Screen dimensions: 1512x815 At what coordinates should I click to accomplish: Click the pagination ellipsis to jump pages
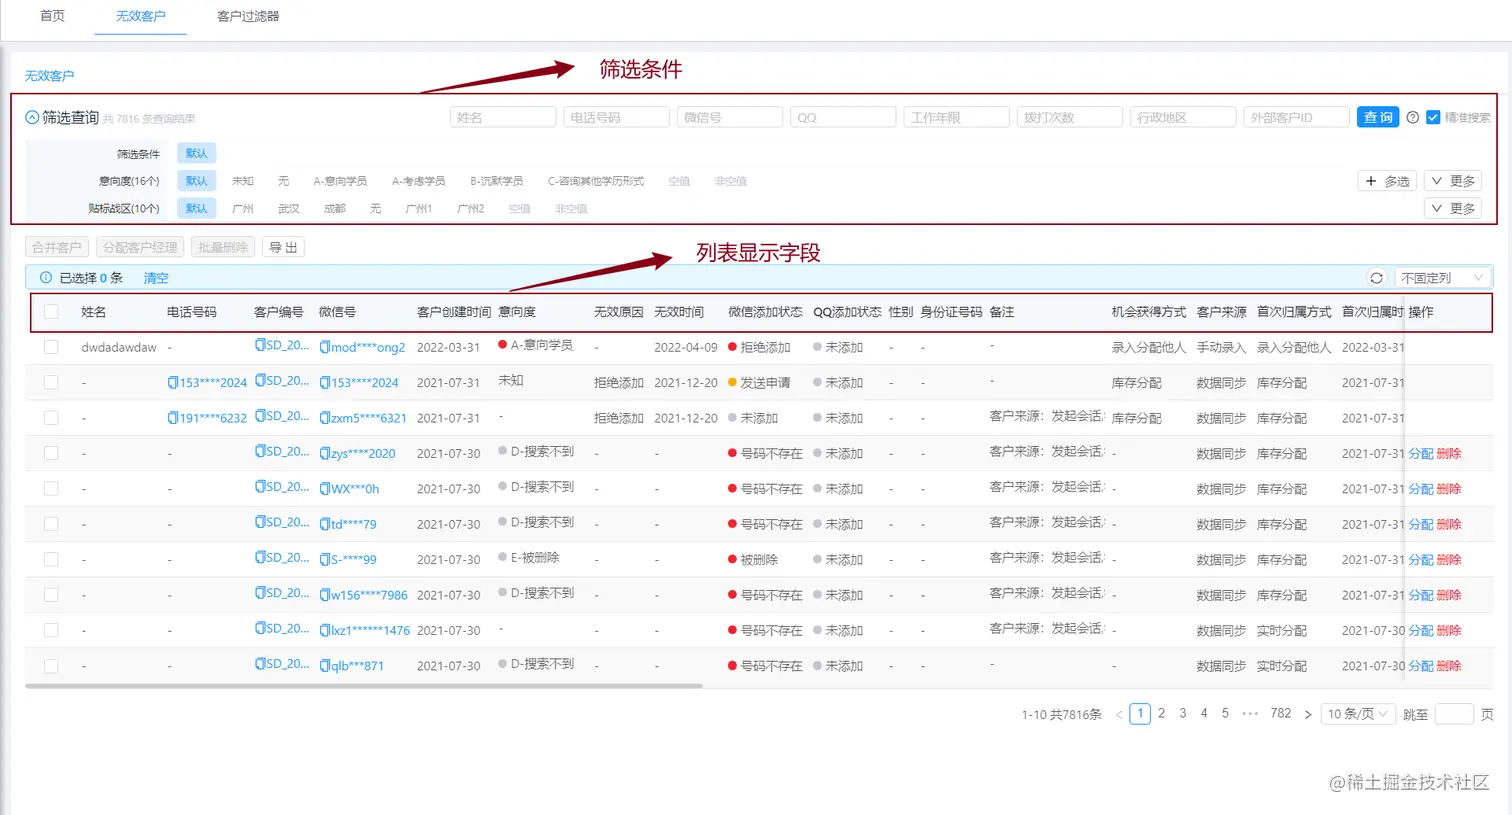[1250, 714]
